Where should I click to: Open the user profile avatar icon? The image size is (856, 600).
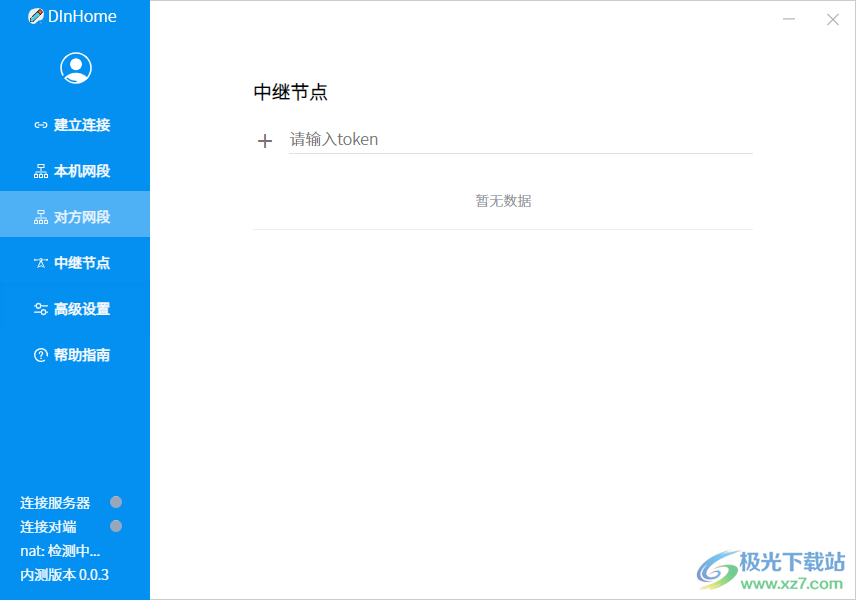tap(75, 67)
